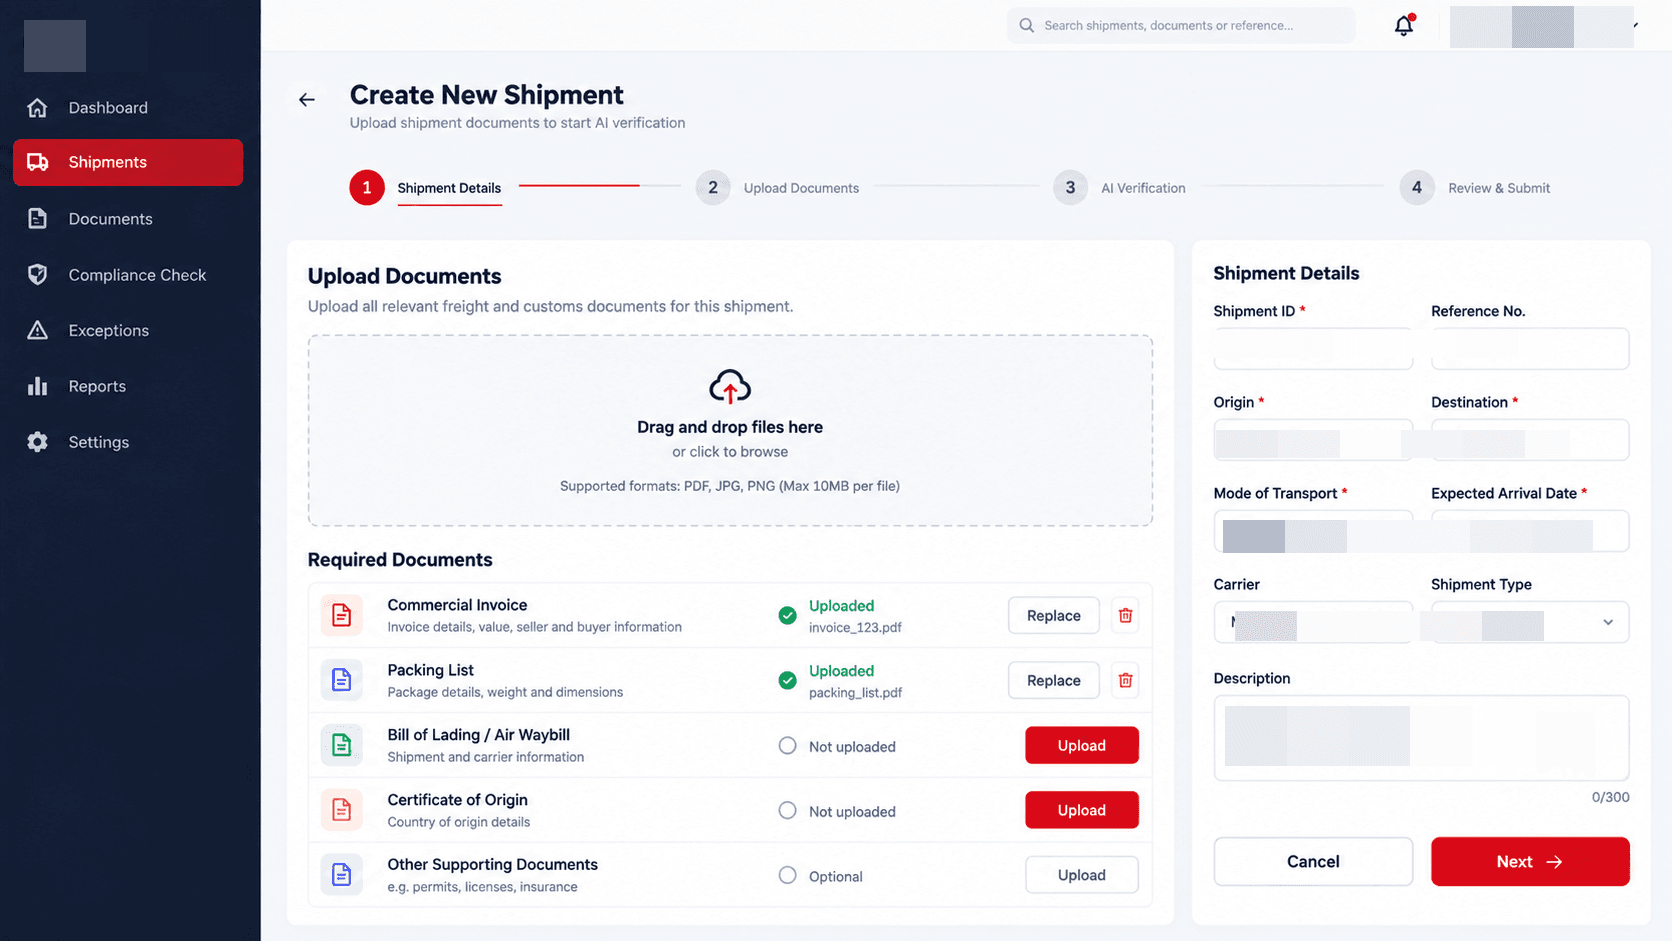Delete the uploaded invoice_123.pdf with trash icon

click(x=1125, y=615)
